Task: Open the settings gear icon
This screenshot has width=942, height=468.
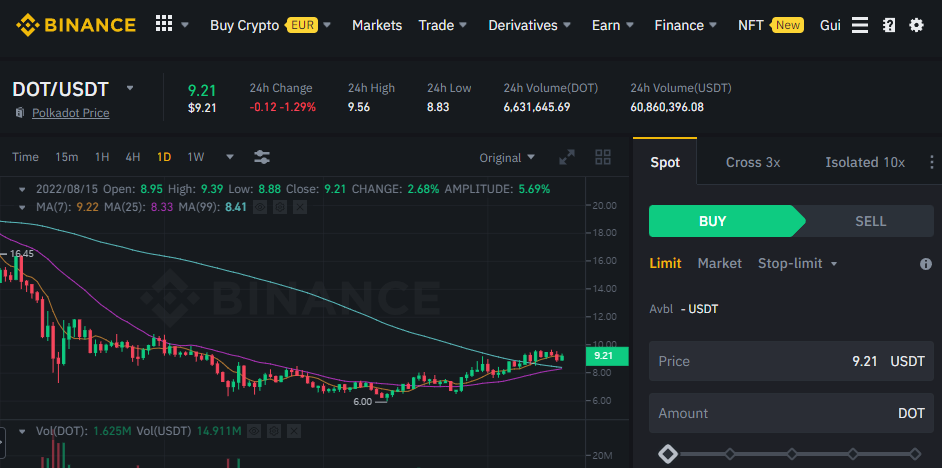Action: (916, 25)
